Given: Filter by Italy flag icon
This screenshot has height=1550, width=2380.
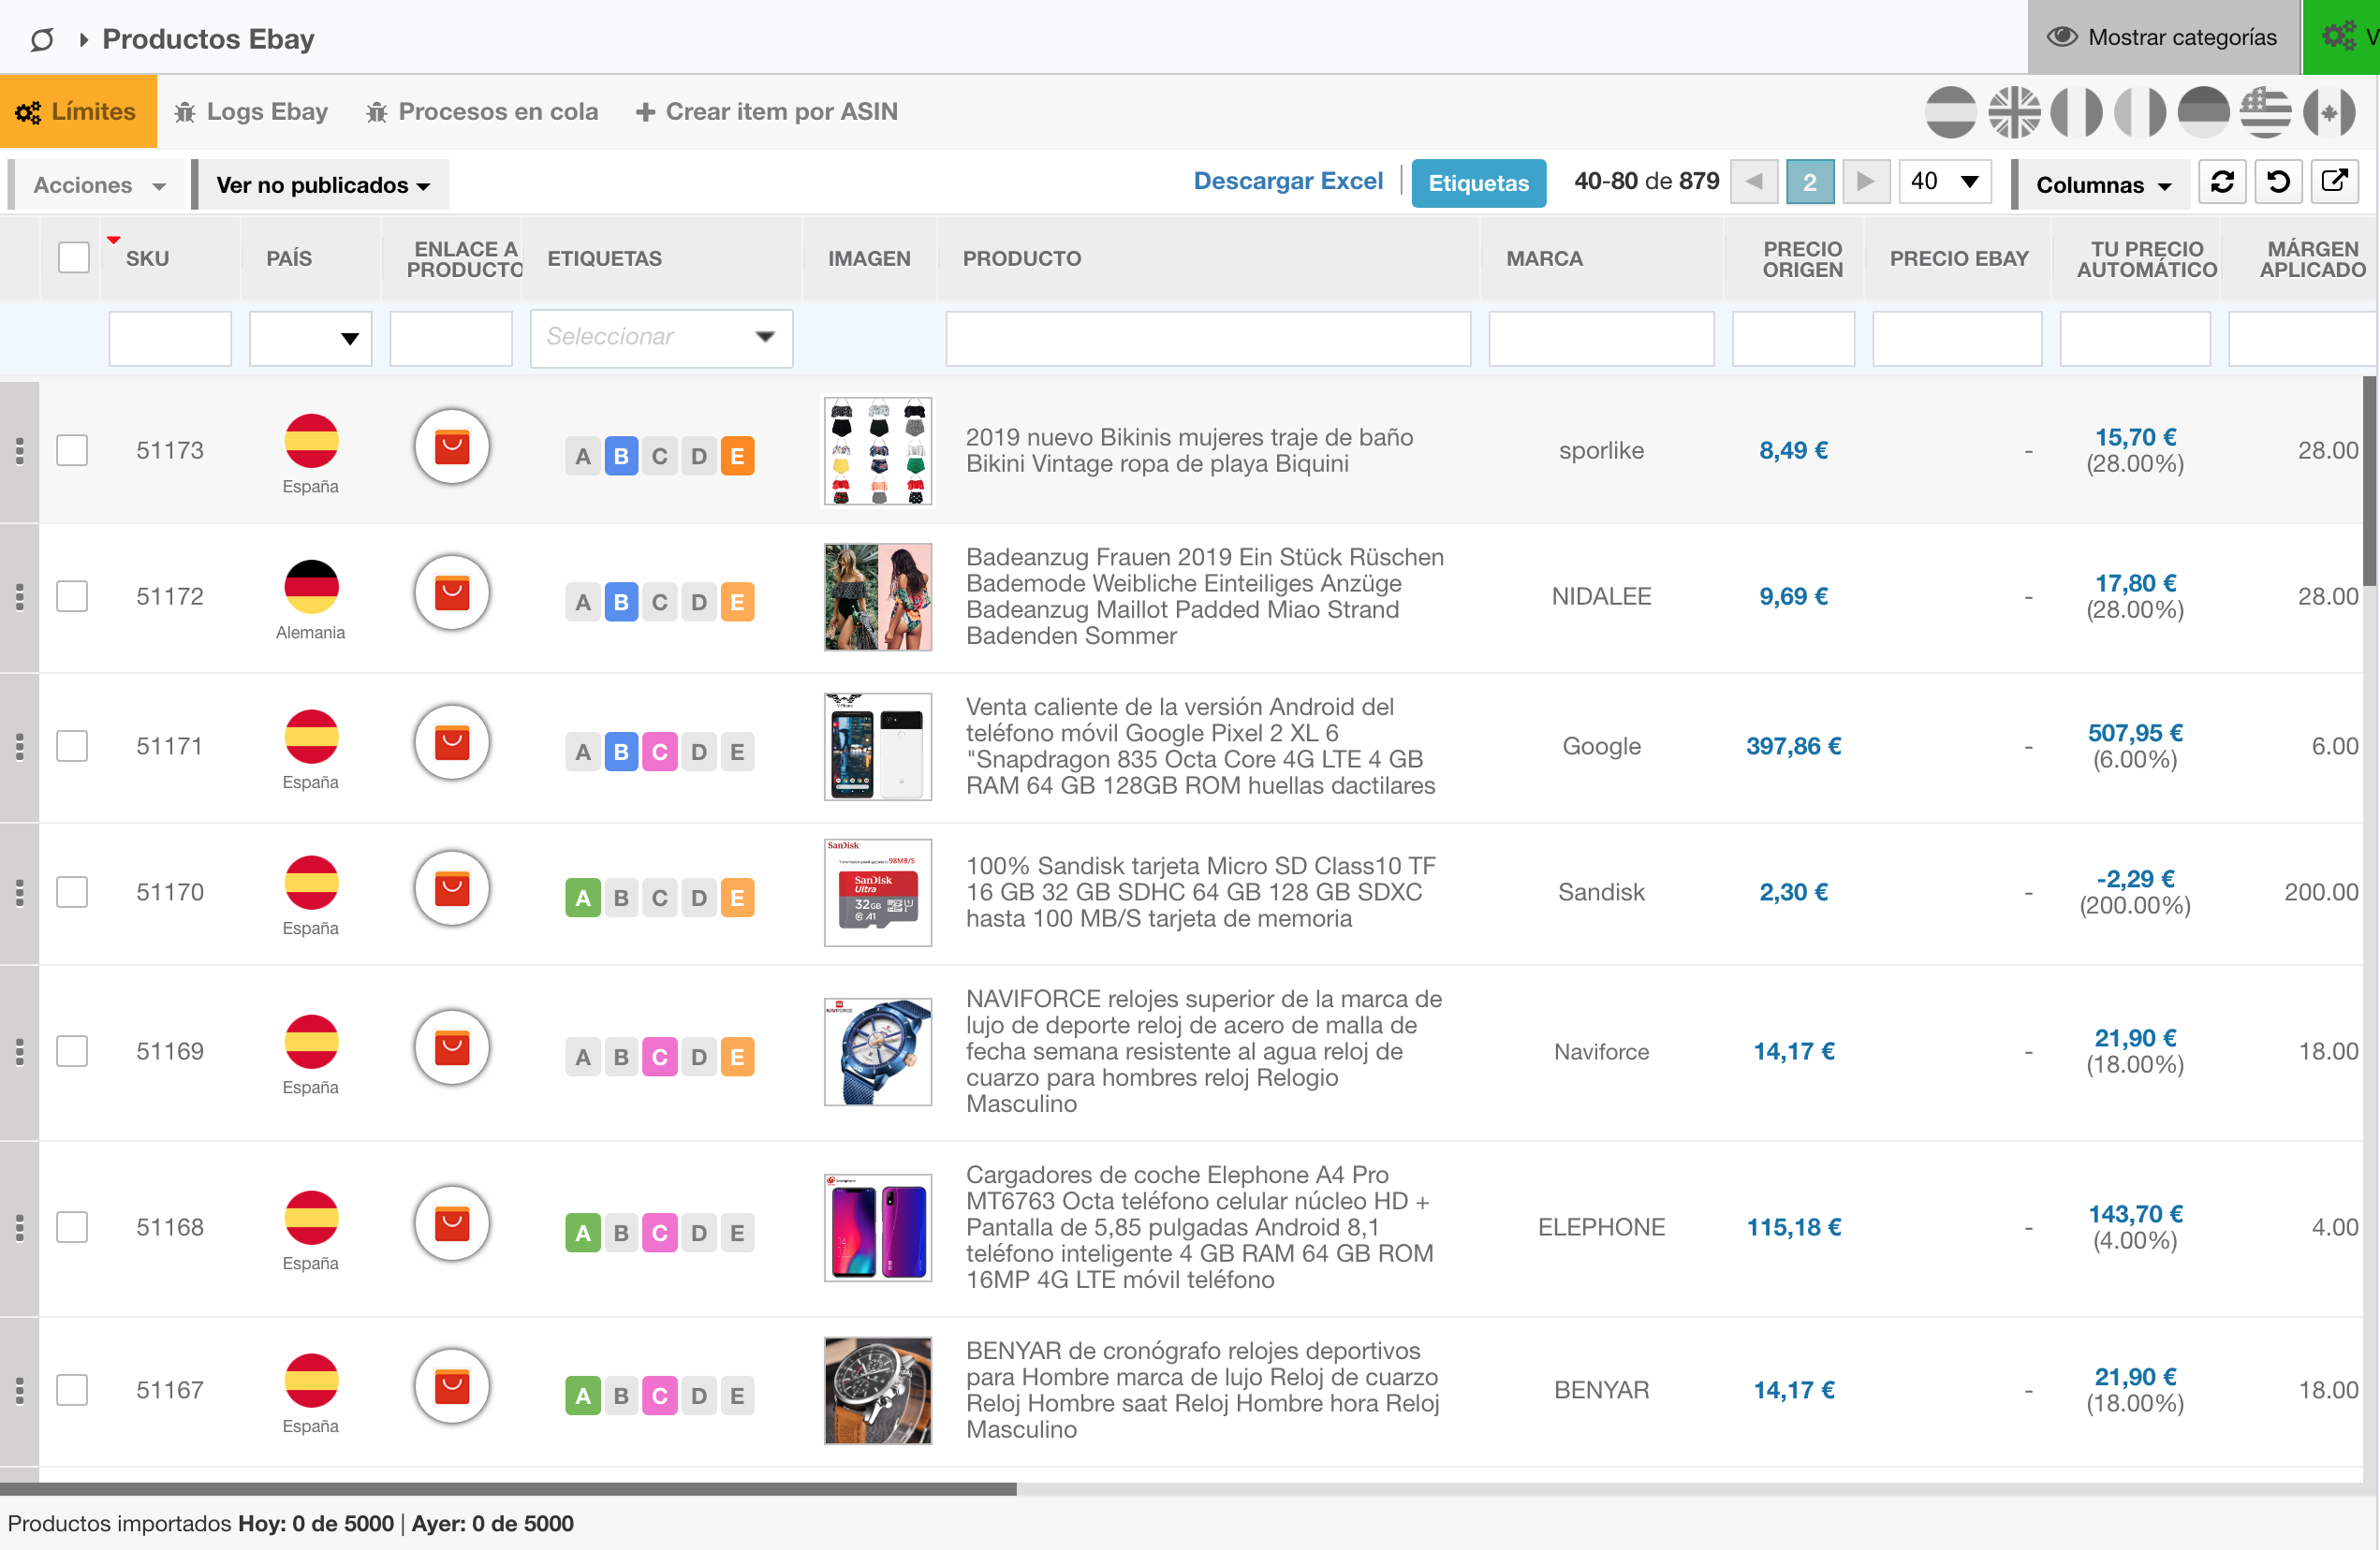Looking at the screenshot, I should pyautogui.click(x=2140, y=112).
